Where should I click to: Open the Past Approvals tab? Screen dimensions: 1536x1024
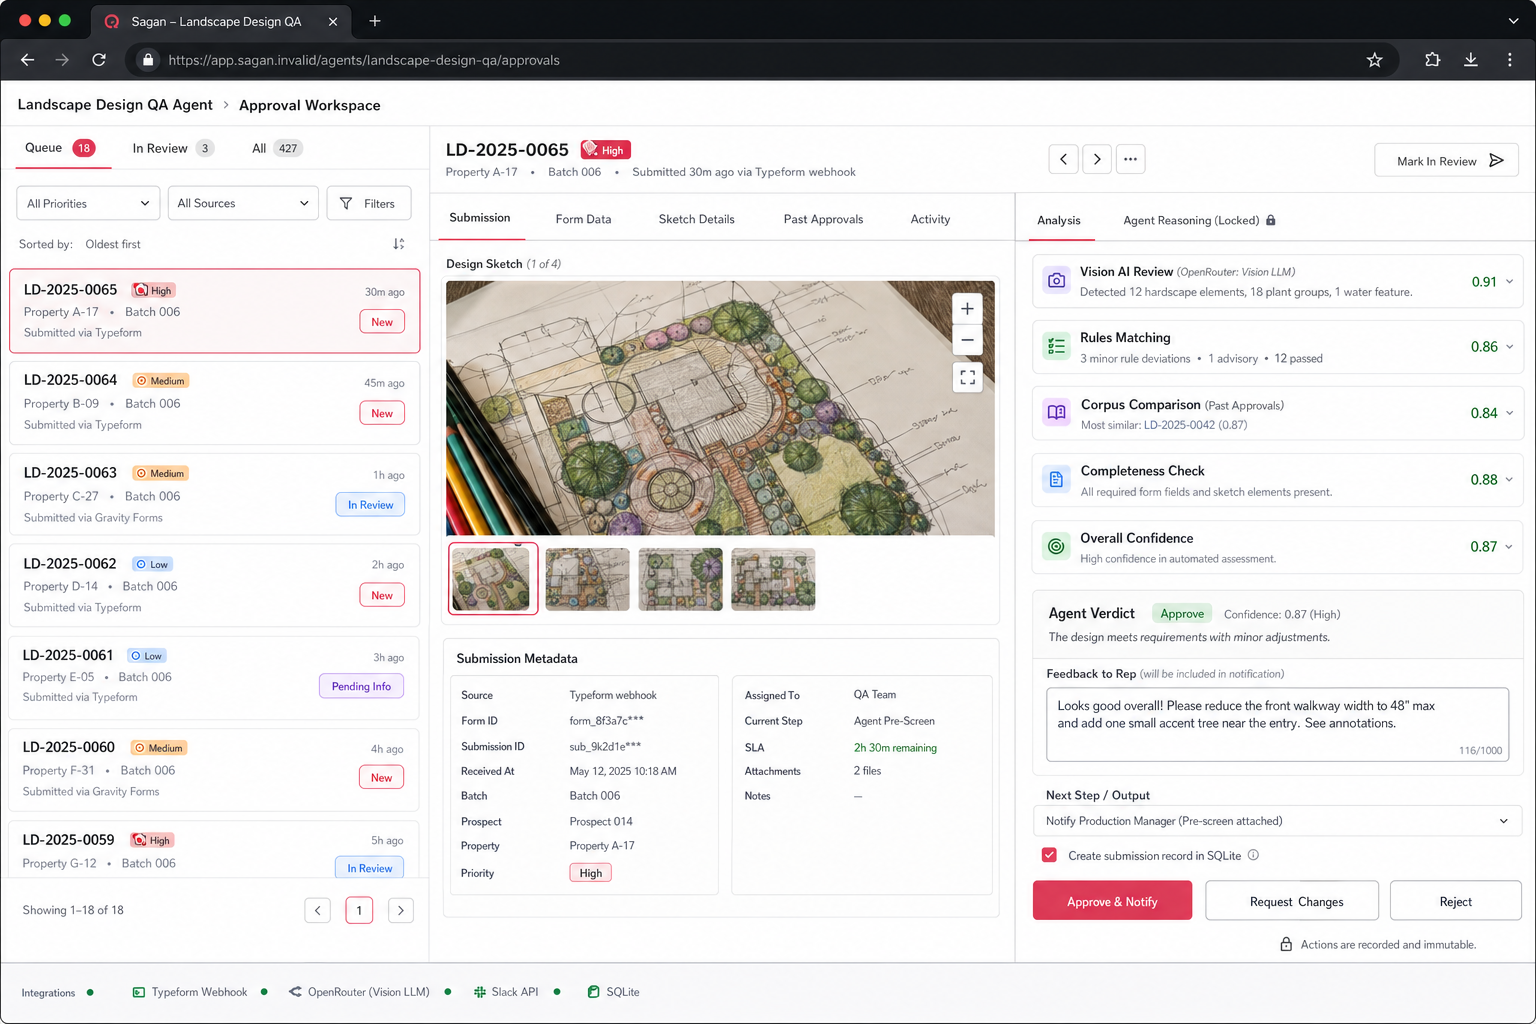823,219
